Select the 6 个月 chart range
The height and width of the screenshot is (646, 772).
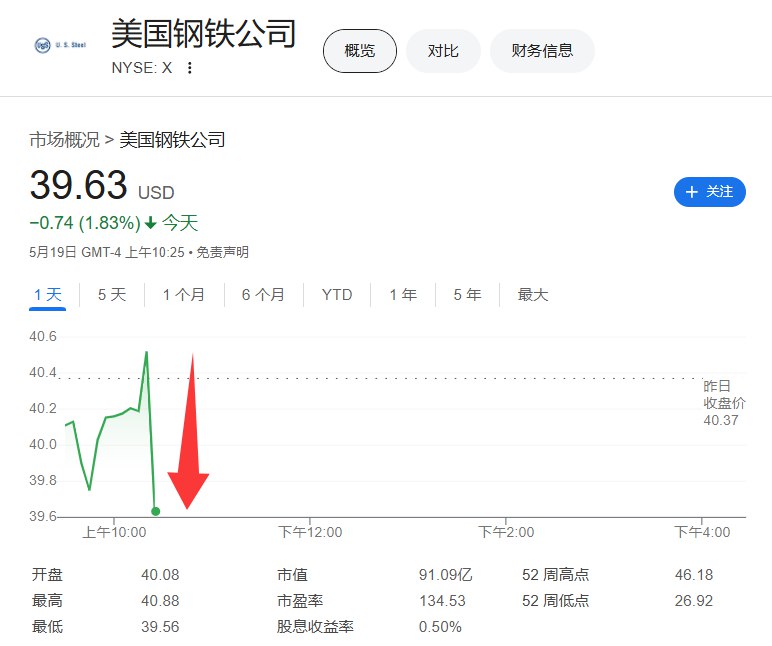pyautogui.click(x=263, y=295)
